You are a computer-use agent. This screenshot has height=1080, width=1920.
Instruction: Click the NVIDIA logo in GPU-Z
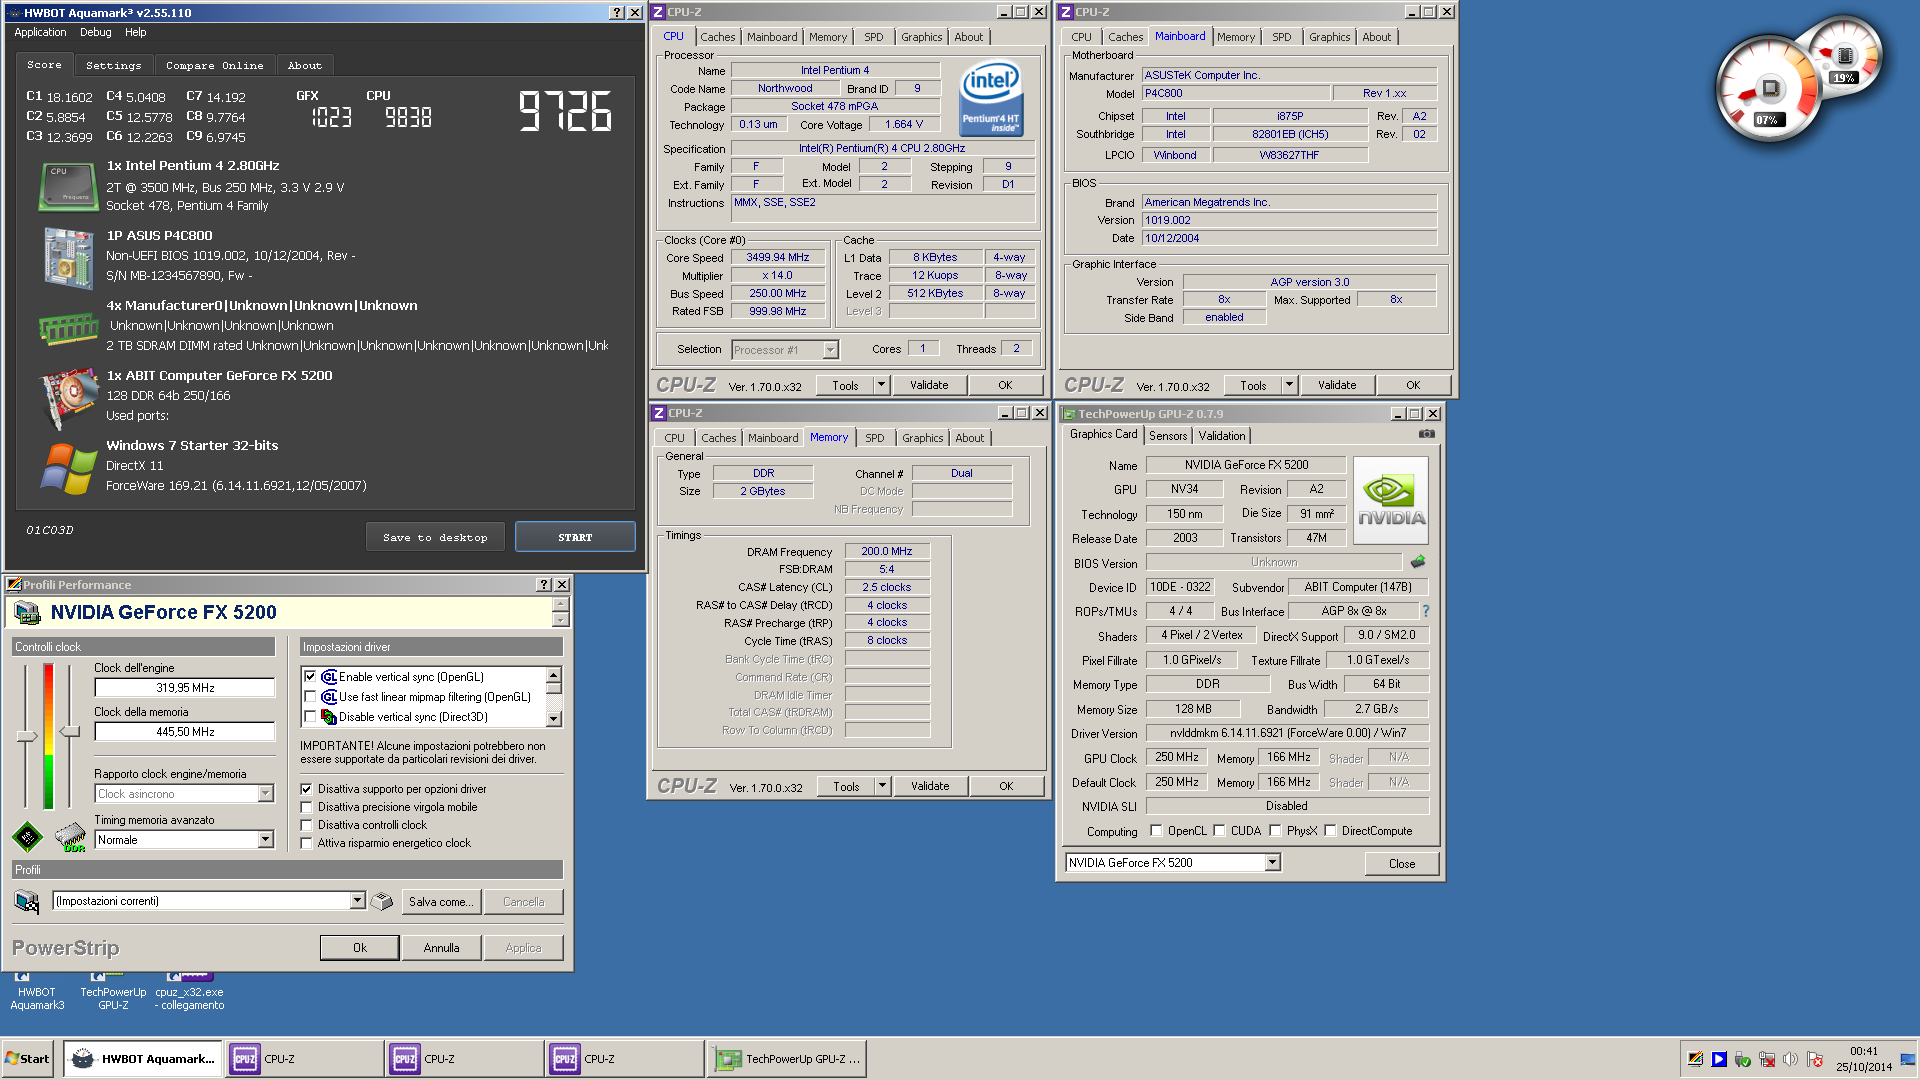pos(1391,500)
